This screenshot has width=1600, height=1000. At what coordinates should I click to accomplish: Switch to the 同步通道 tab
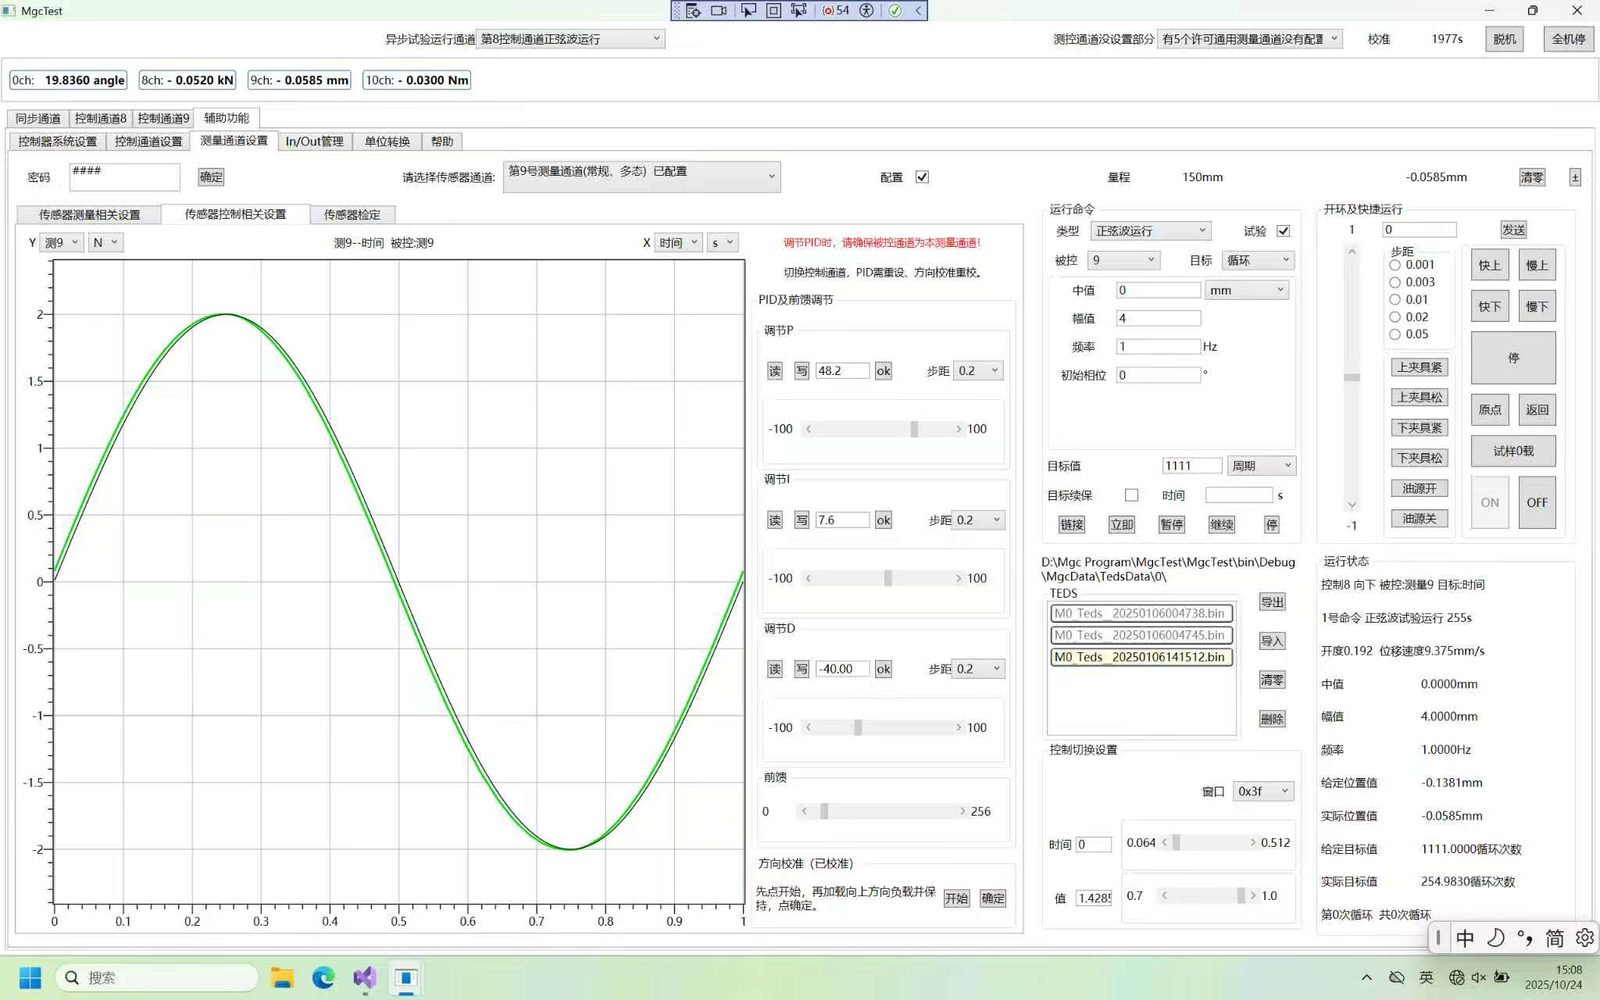point(38,118)
